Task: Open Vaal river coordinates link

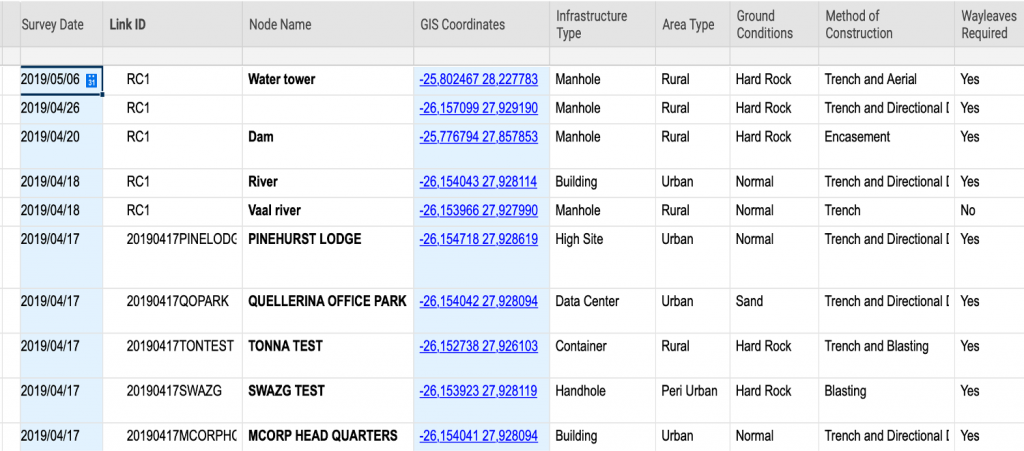Action: pos(478,211)
